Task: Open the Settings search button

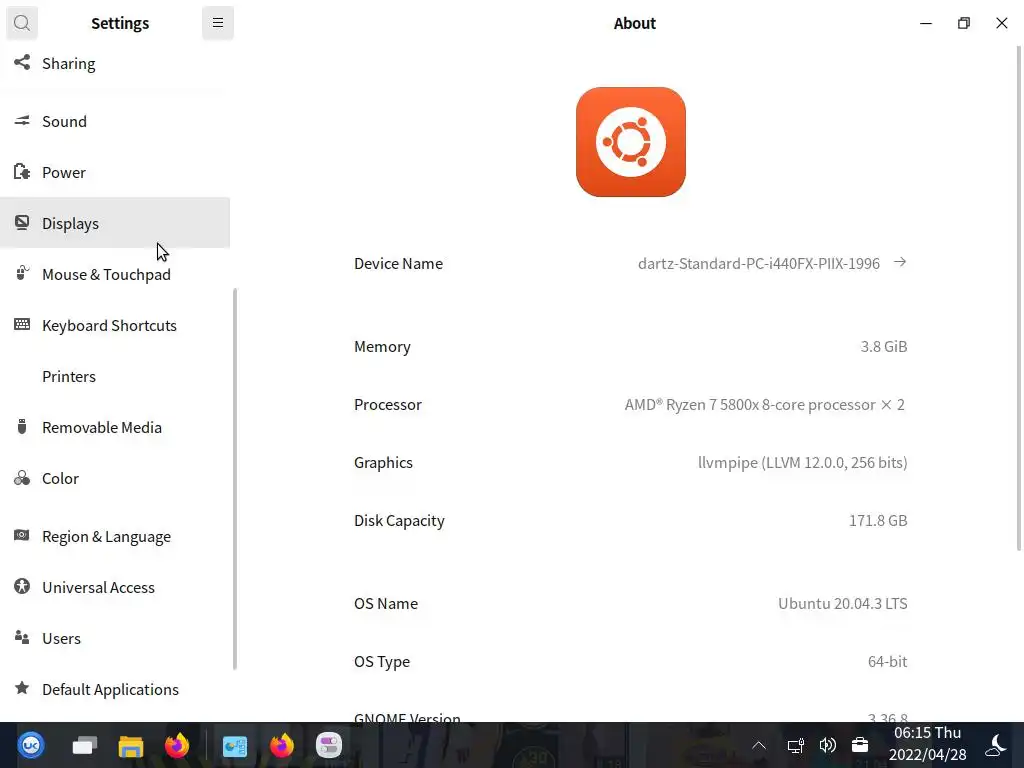Action: 22,23
